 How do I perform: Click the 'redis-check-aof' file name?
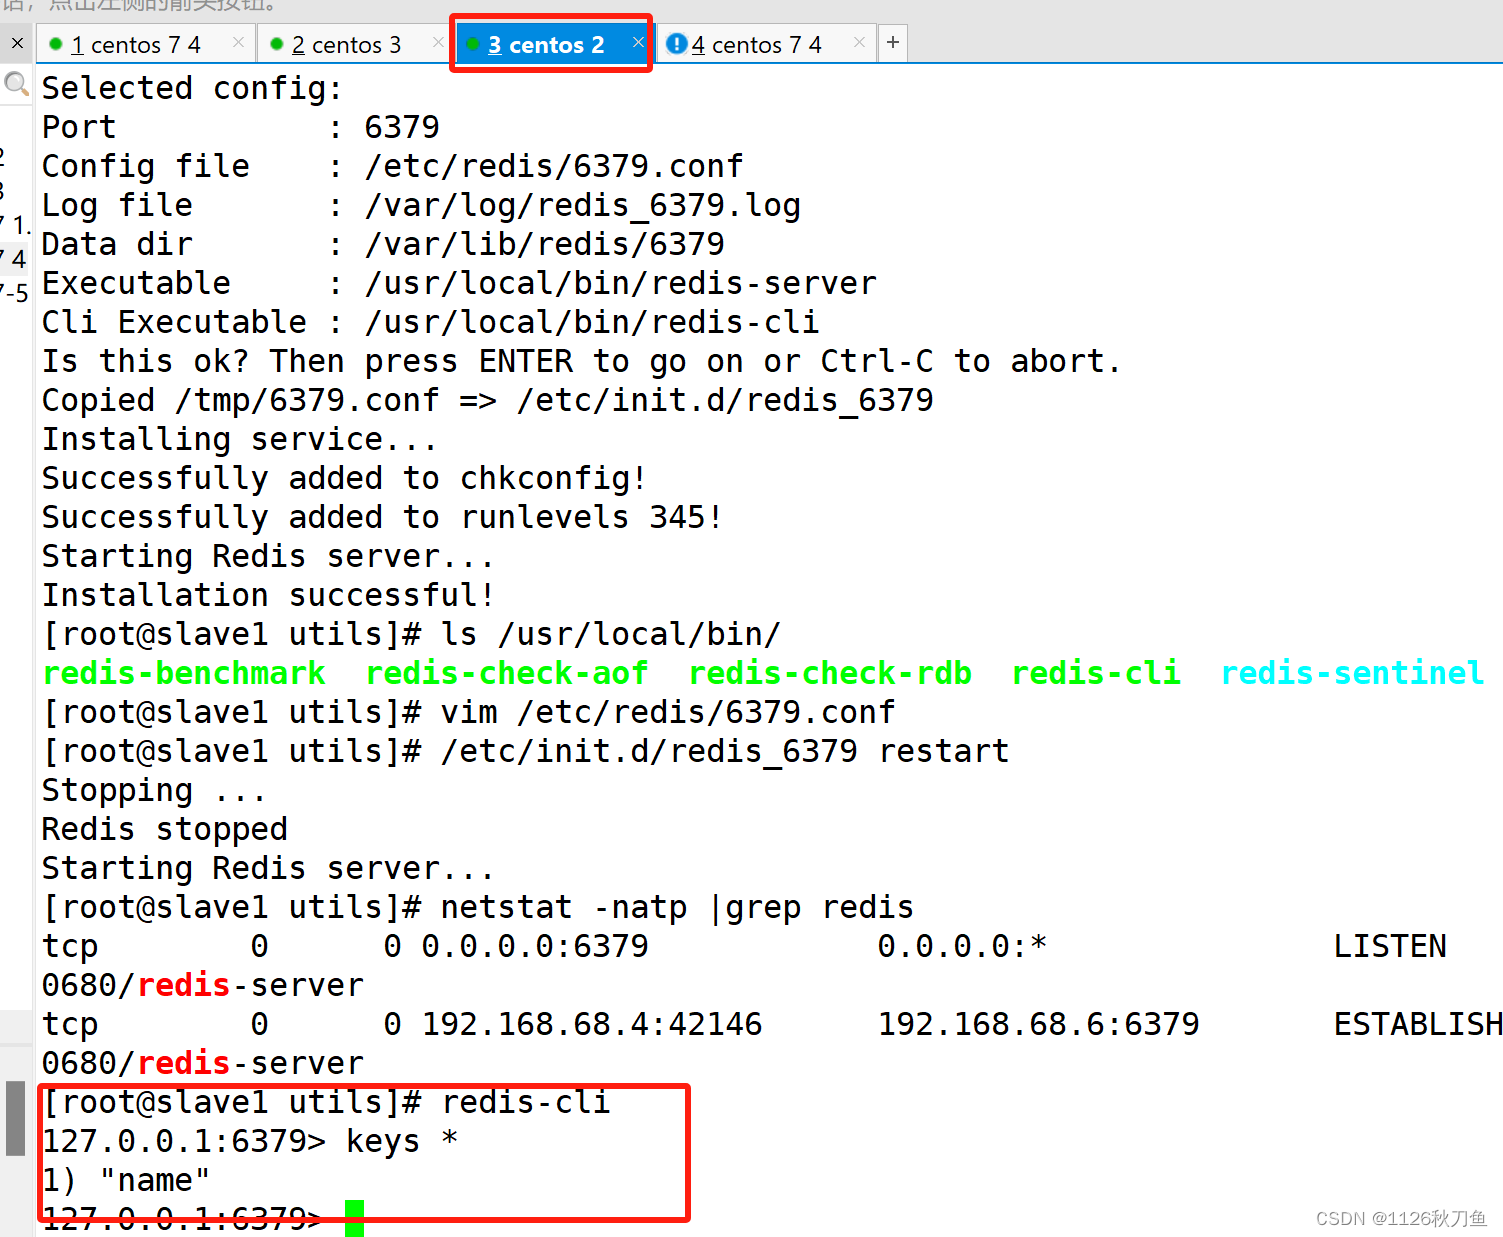(507, 673)
